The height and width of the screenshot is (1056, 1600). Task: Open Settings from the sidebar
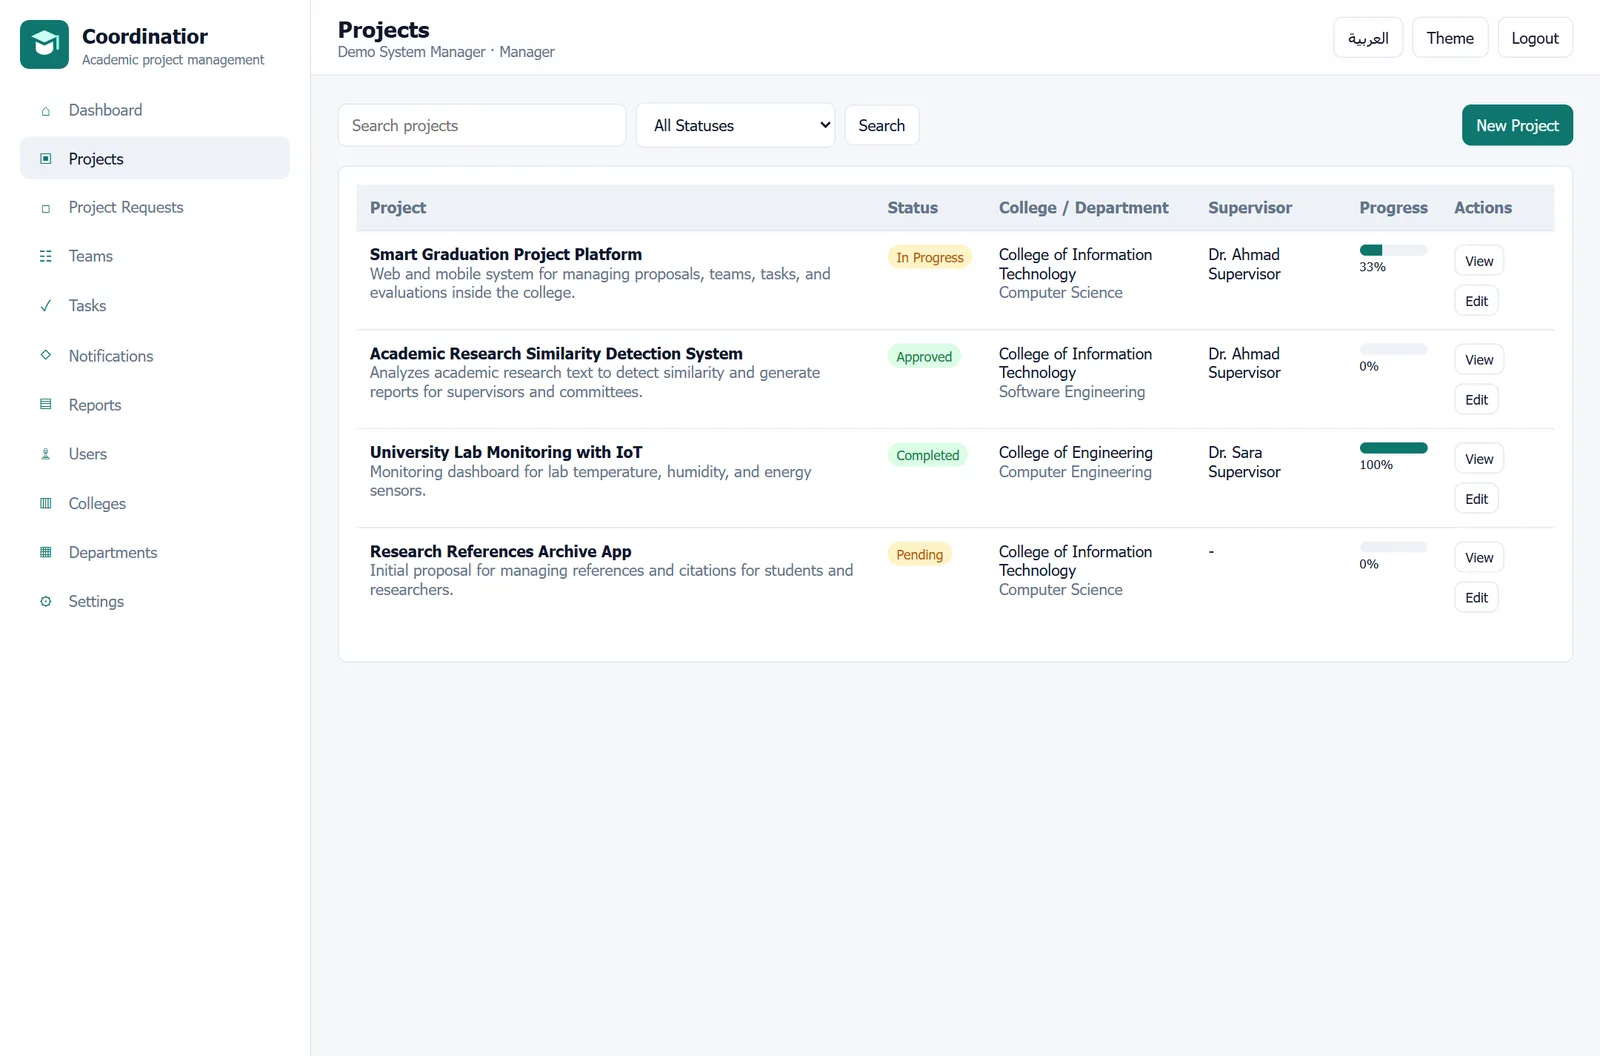pos(155,601)
